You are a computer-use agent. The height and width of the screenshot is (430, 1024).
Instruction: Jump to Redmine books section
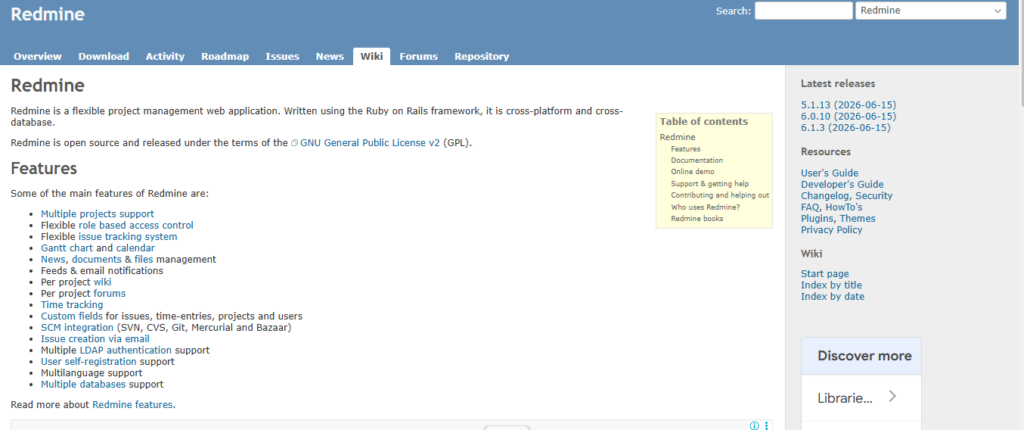pos(697,218)
